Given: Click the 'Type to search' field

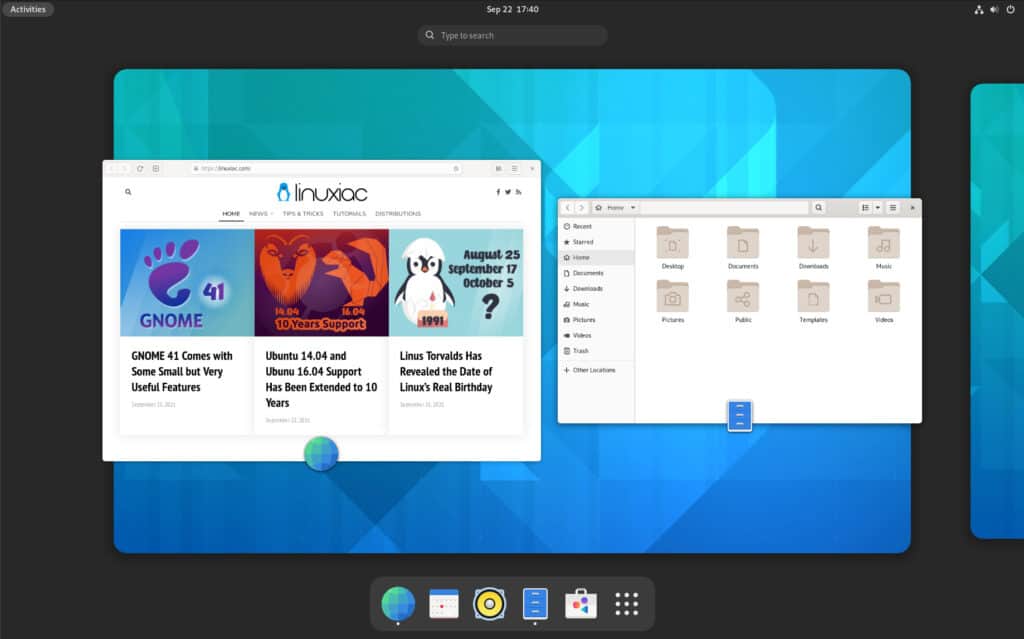Looking at the screenshot, I should [513, 35].
